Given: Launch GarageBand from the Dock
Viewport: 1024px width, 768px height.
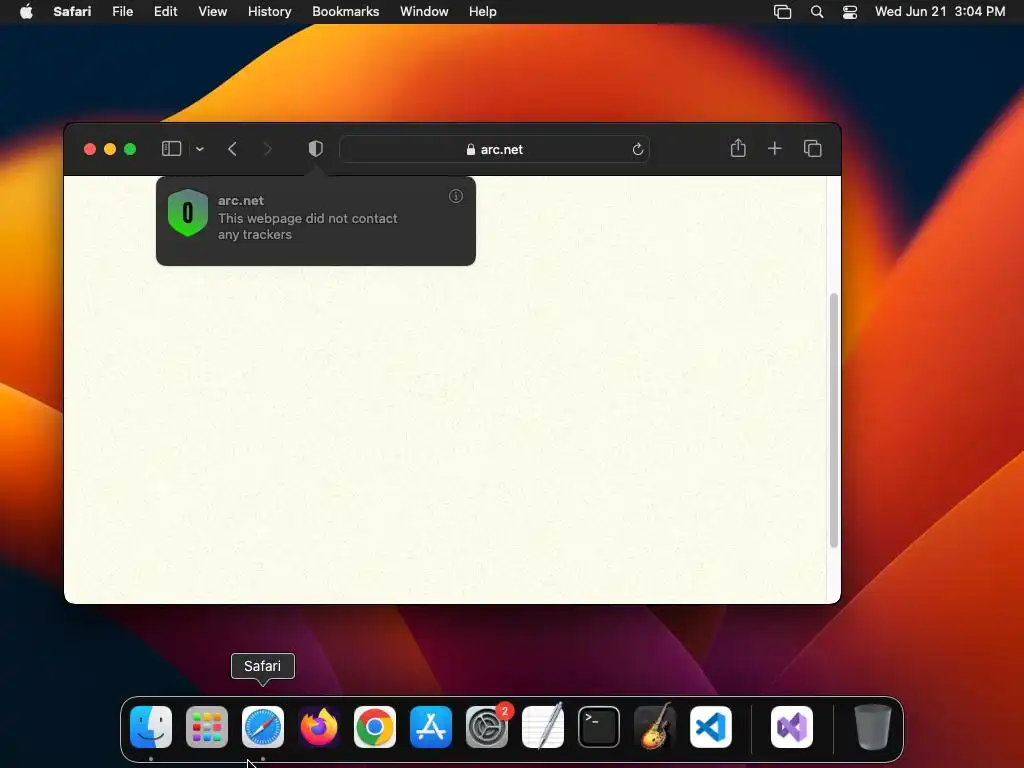Looking at the screenshot, I should coord(655,727).
